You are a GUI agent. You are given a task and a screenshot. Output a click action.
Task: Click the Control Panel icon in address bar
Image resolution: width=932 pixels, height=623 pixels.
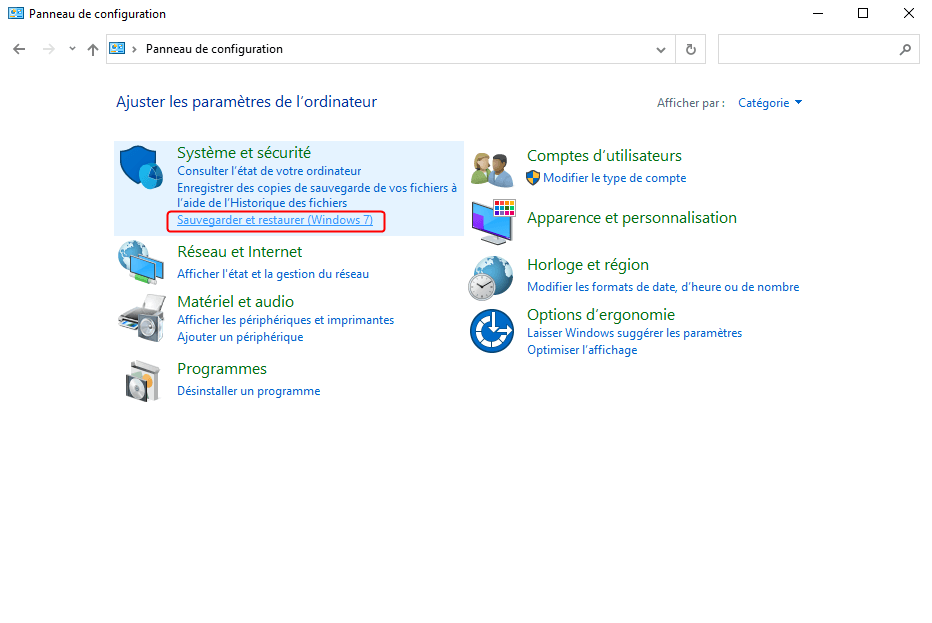[117, 49]
